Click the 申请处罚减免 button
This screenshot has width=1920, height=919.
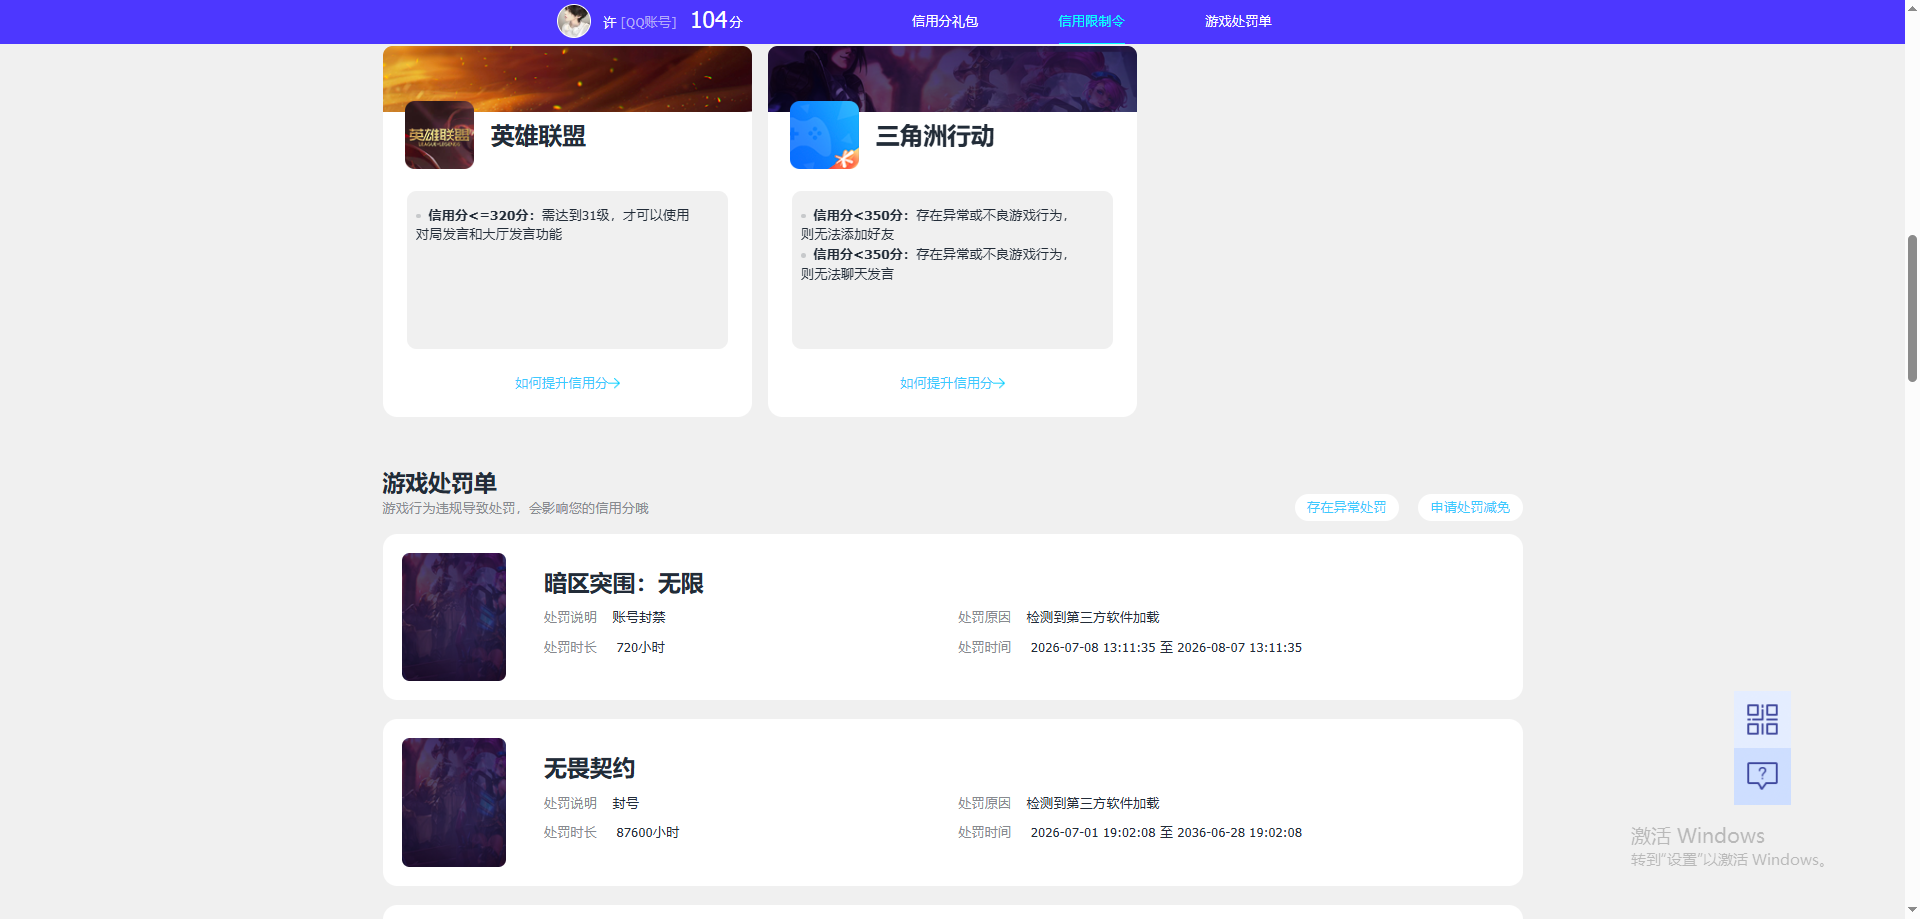point(1470,507)
